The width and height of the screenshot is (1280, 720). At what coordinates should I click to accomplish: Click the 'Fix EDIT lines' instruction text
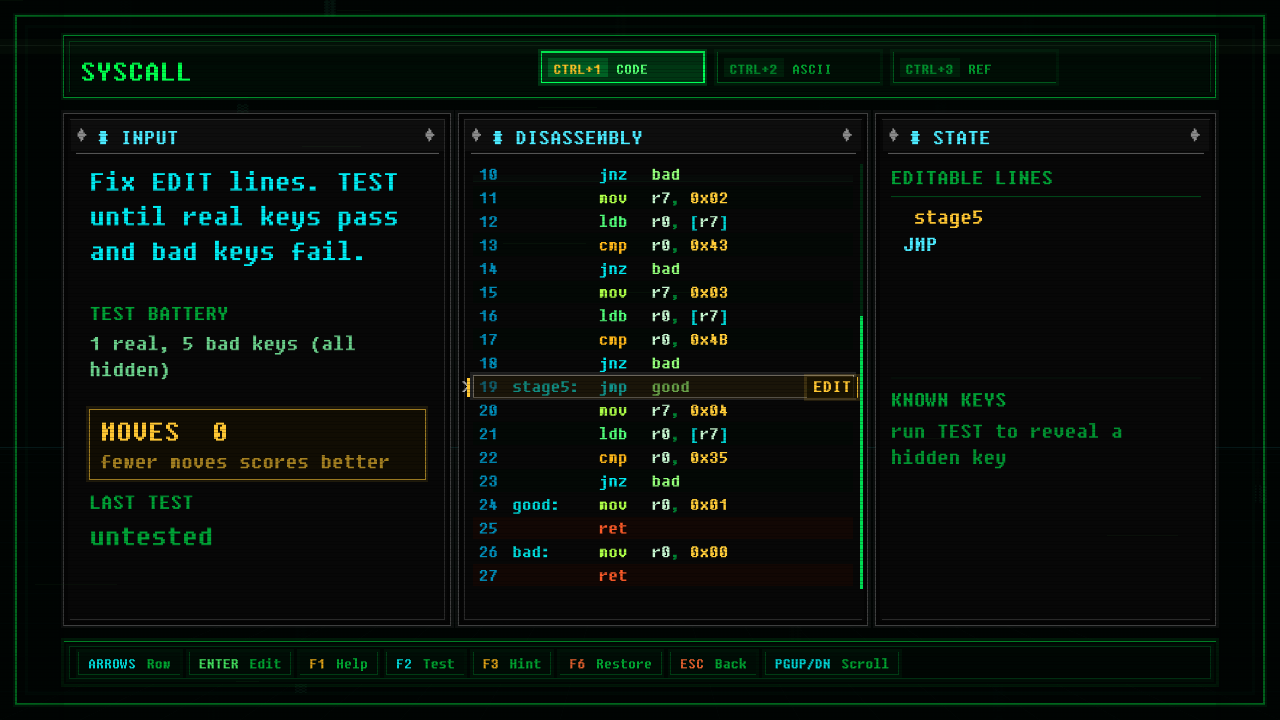pyautogui.click(x=244, y=217)
